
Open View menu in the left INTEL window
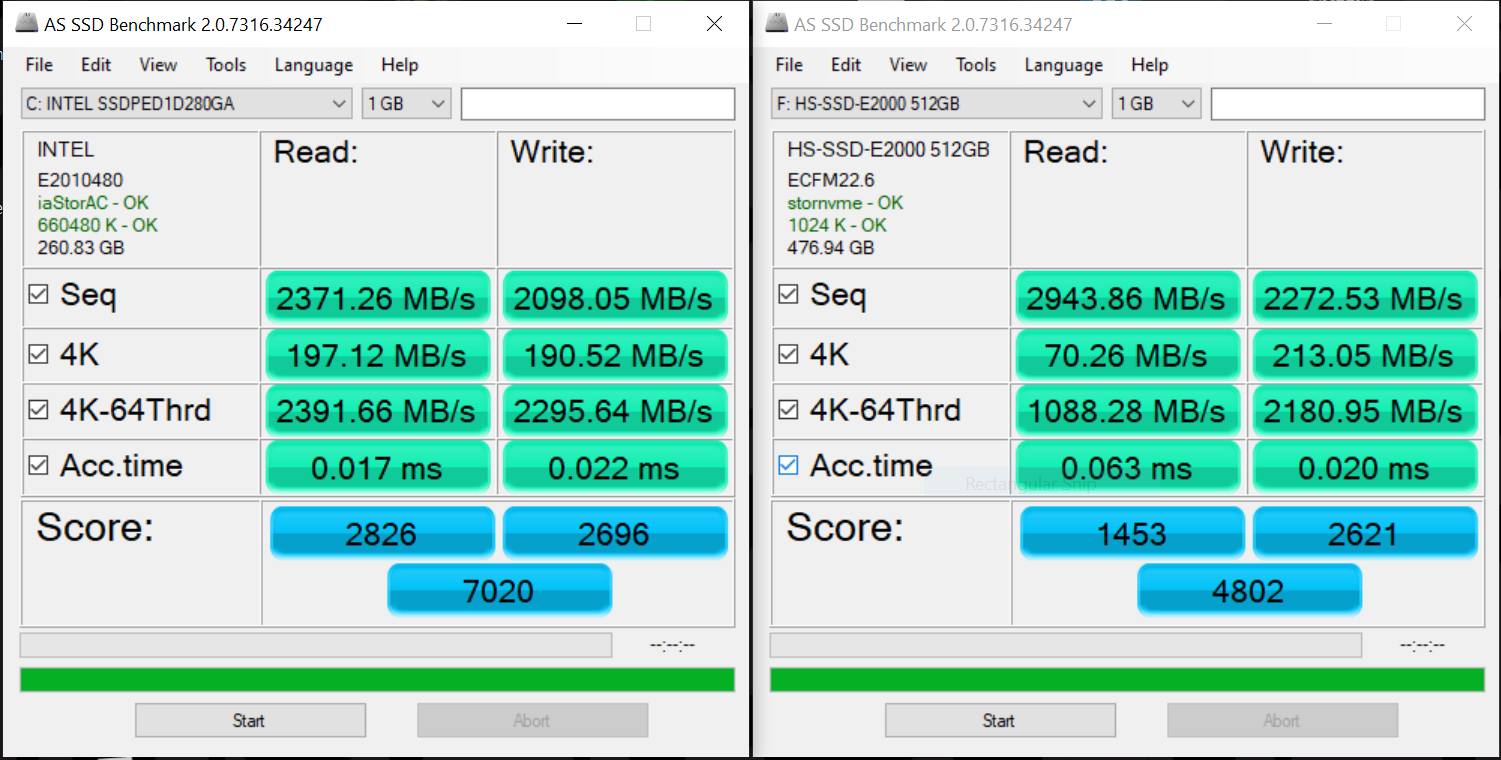158,65
